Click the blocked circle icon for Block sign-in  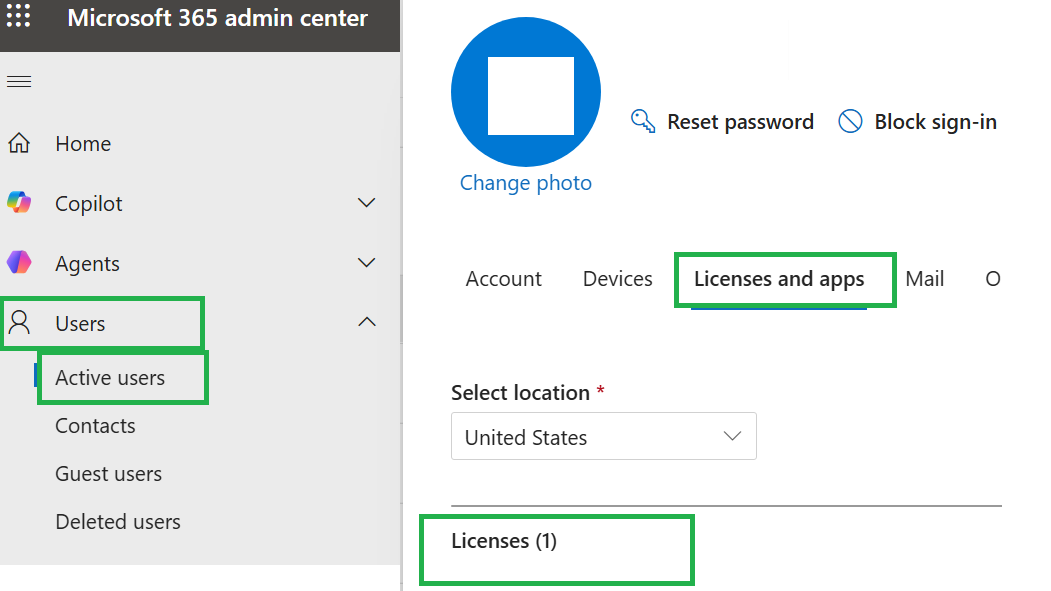click(x=850, y=121)
